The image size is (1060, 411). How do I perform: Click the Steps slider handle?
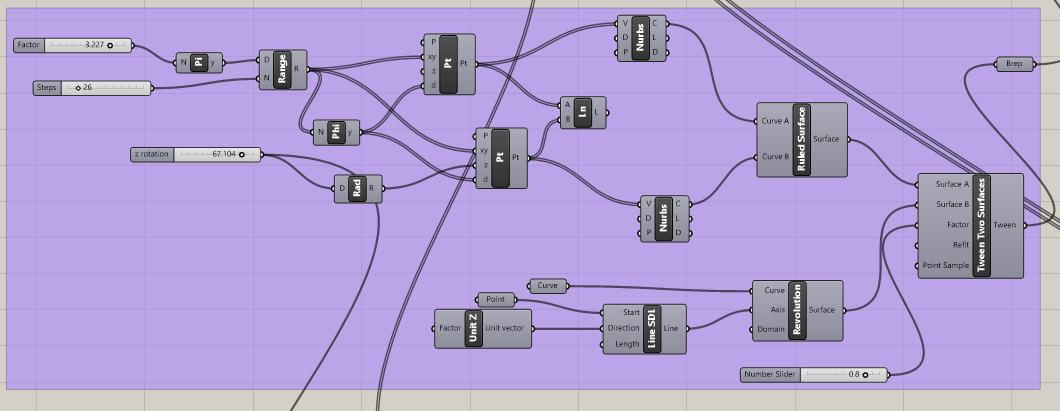click(78, 88)
